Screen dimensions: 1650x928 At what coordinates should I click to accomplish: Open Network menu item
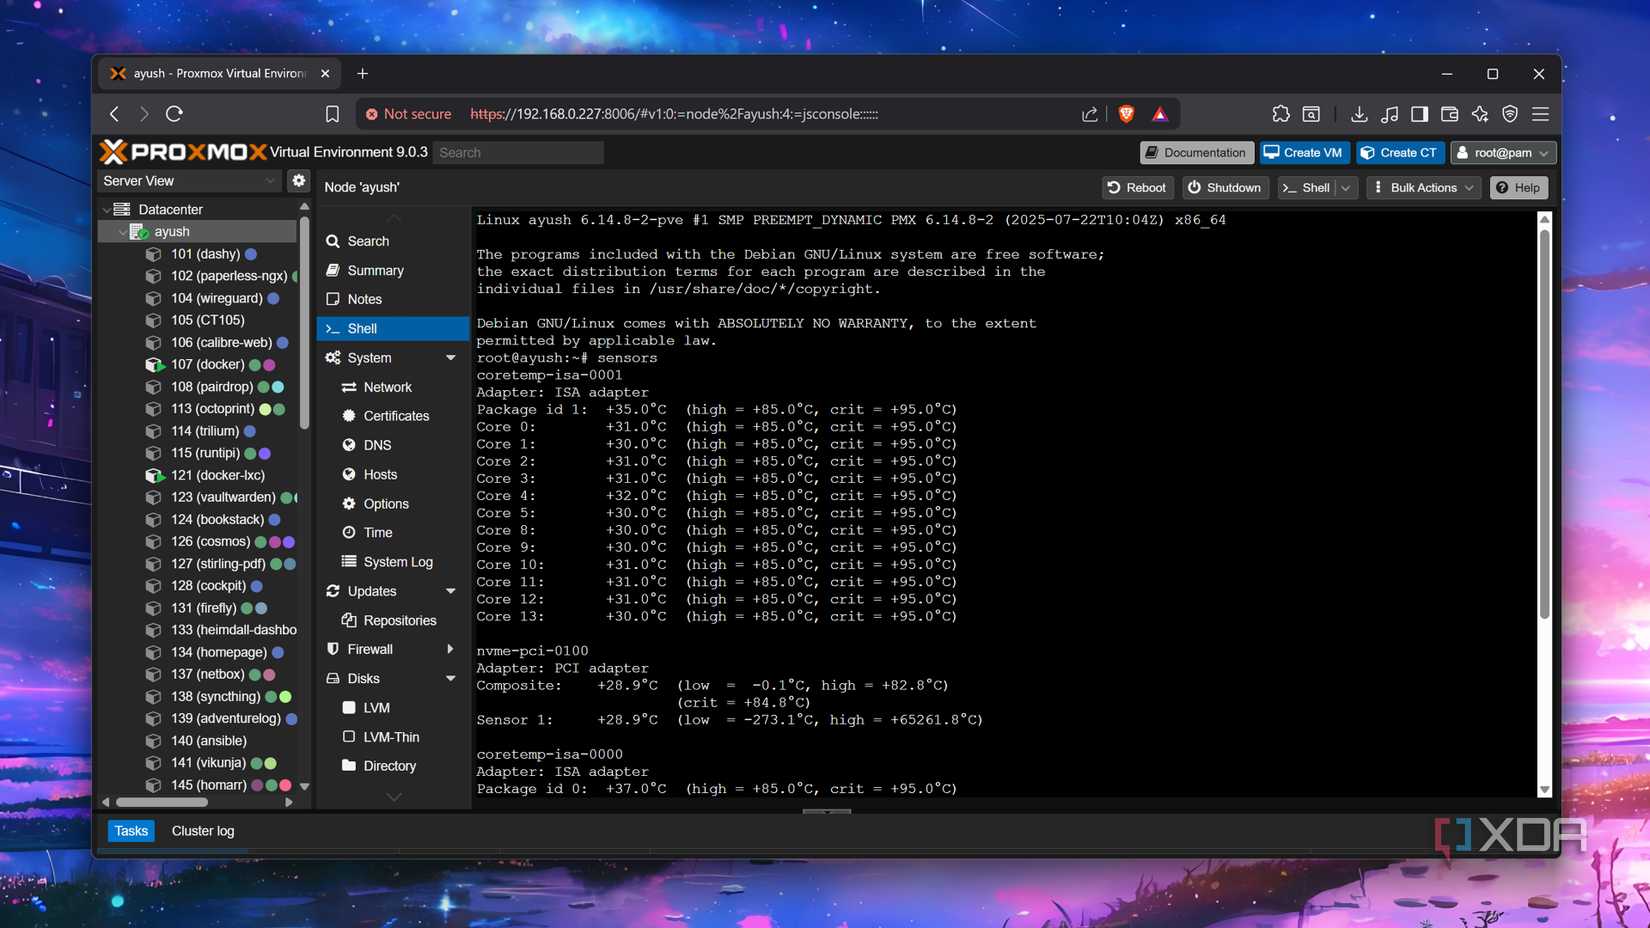(x=393, y=387)
